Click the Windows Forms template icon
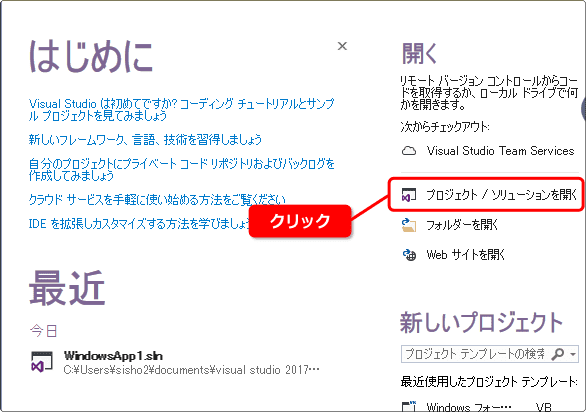586x412 pixels. click(409, 406)
